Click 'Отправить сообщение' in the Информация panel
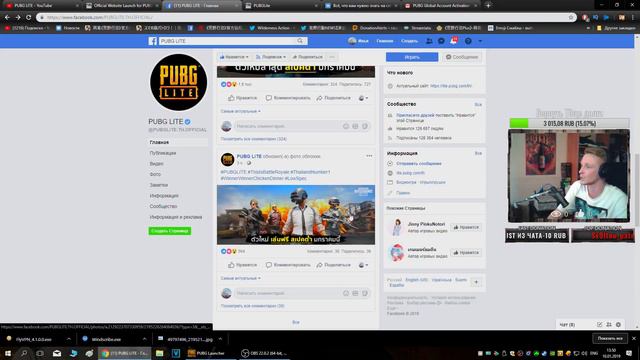640x360 pixels. (419, 164)
